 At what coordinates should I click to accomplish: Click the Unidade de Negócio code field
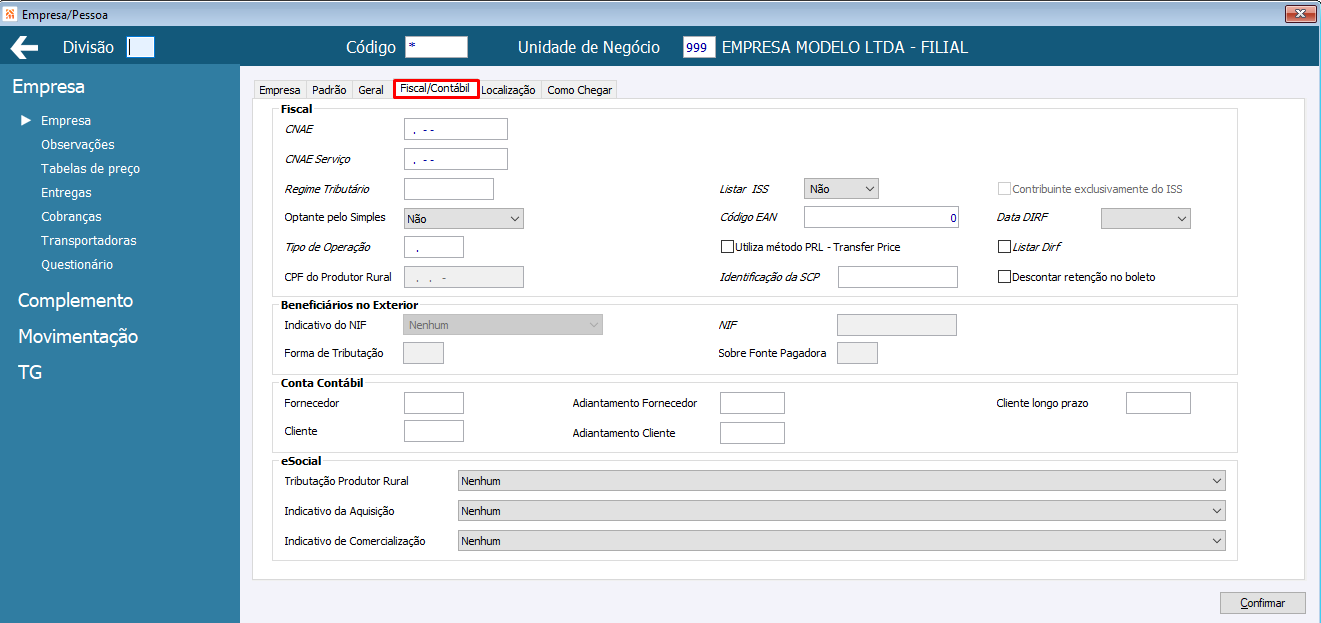pos(699,47)
